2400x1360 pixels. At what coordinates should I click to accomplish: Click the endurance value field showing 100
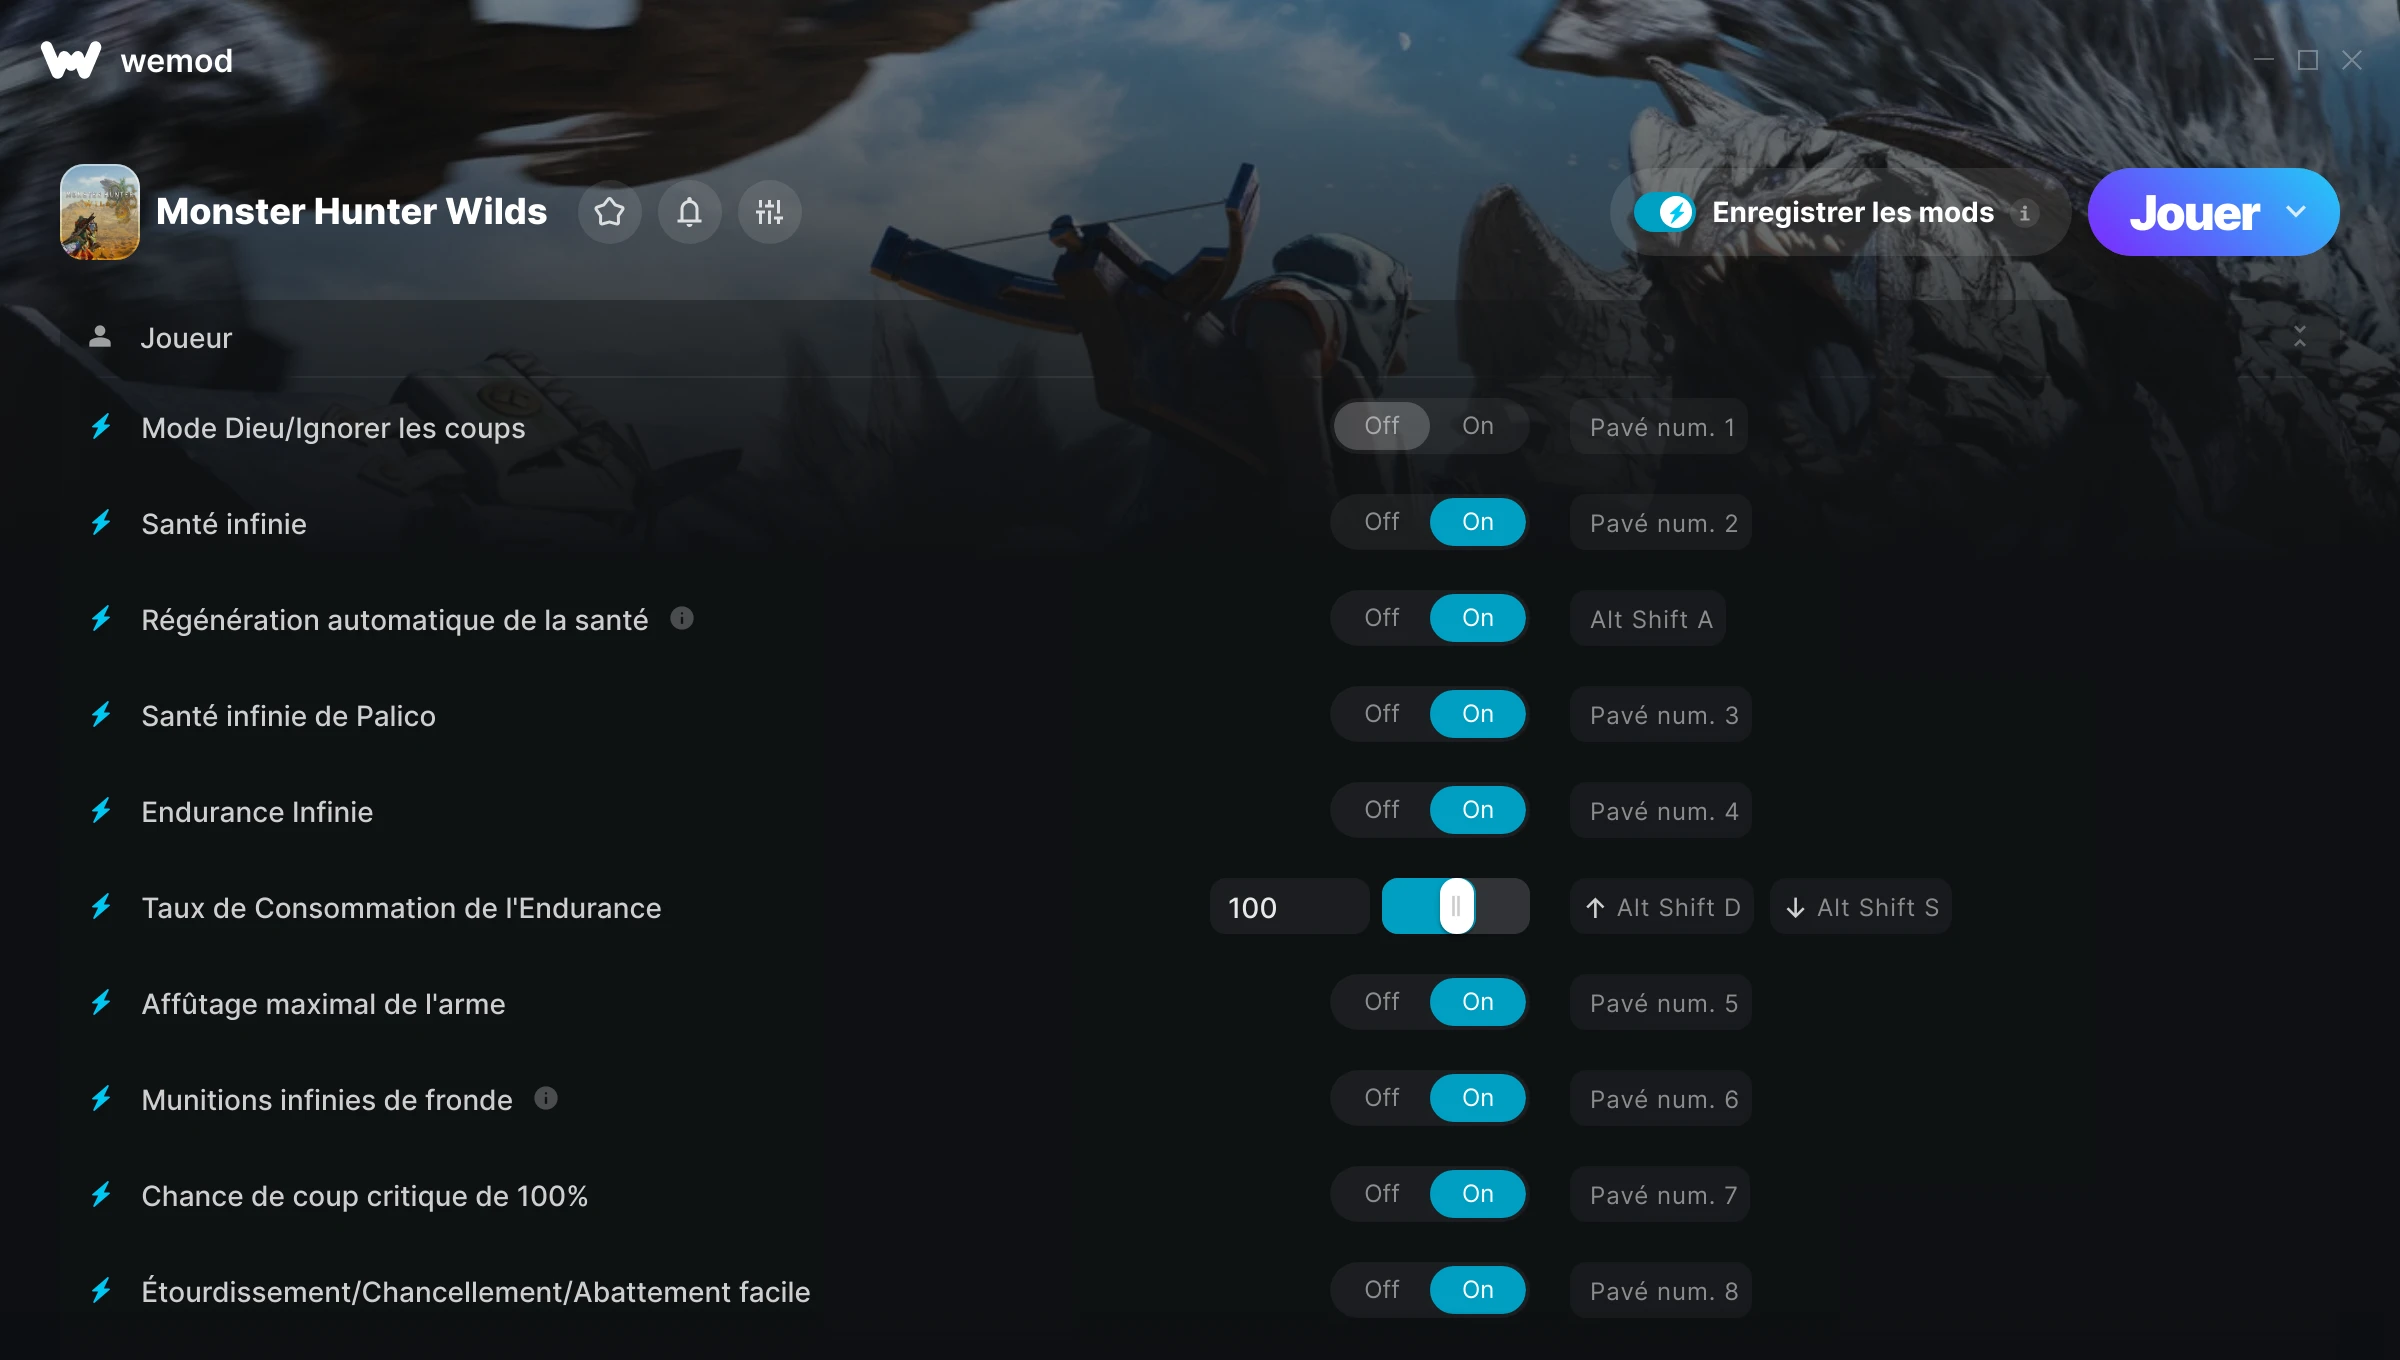(x=1289, y=907)
